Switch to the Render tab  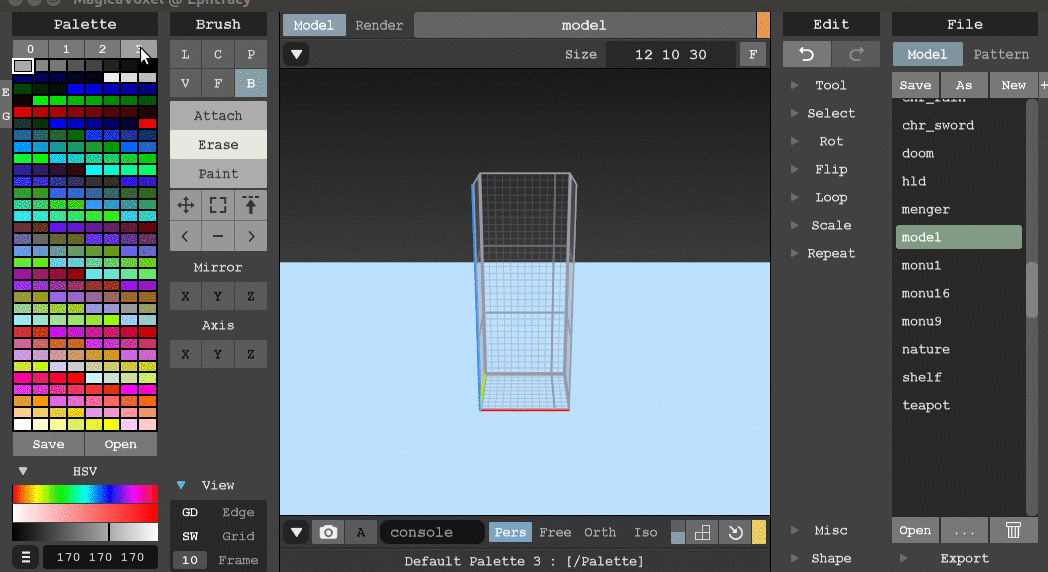click(379, 25)
